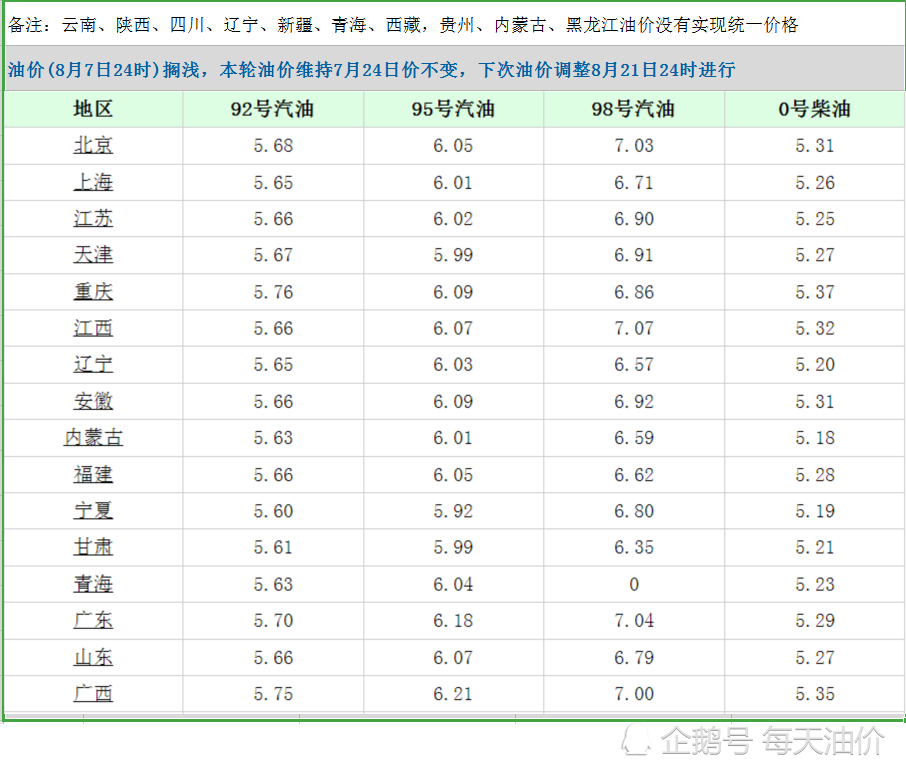Select 宁夏 92号汽油 price 5.60

[273, 511]
